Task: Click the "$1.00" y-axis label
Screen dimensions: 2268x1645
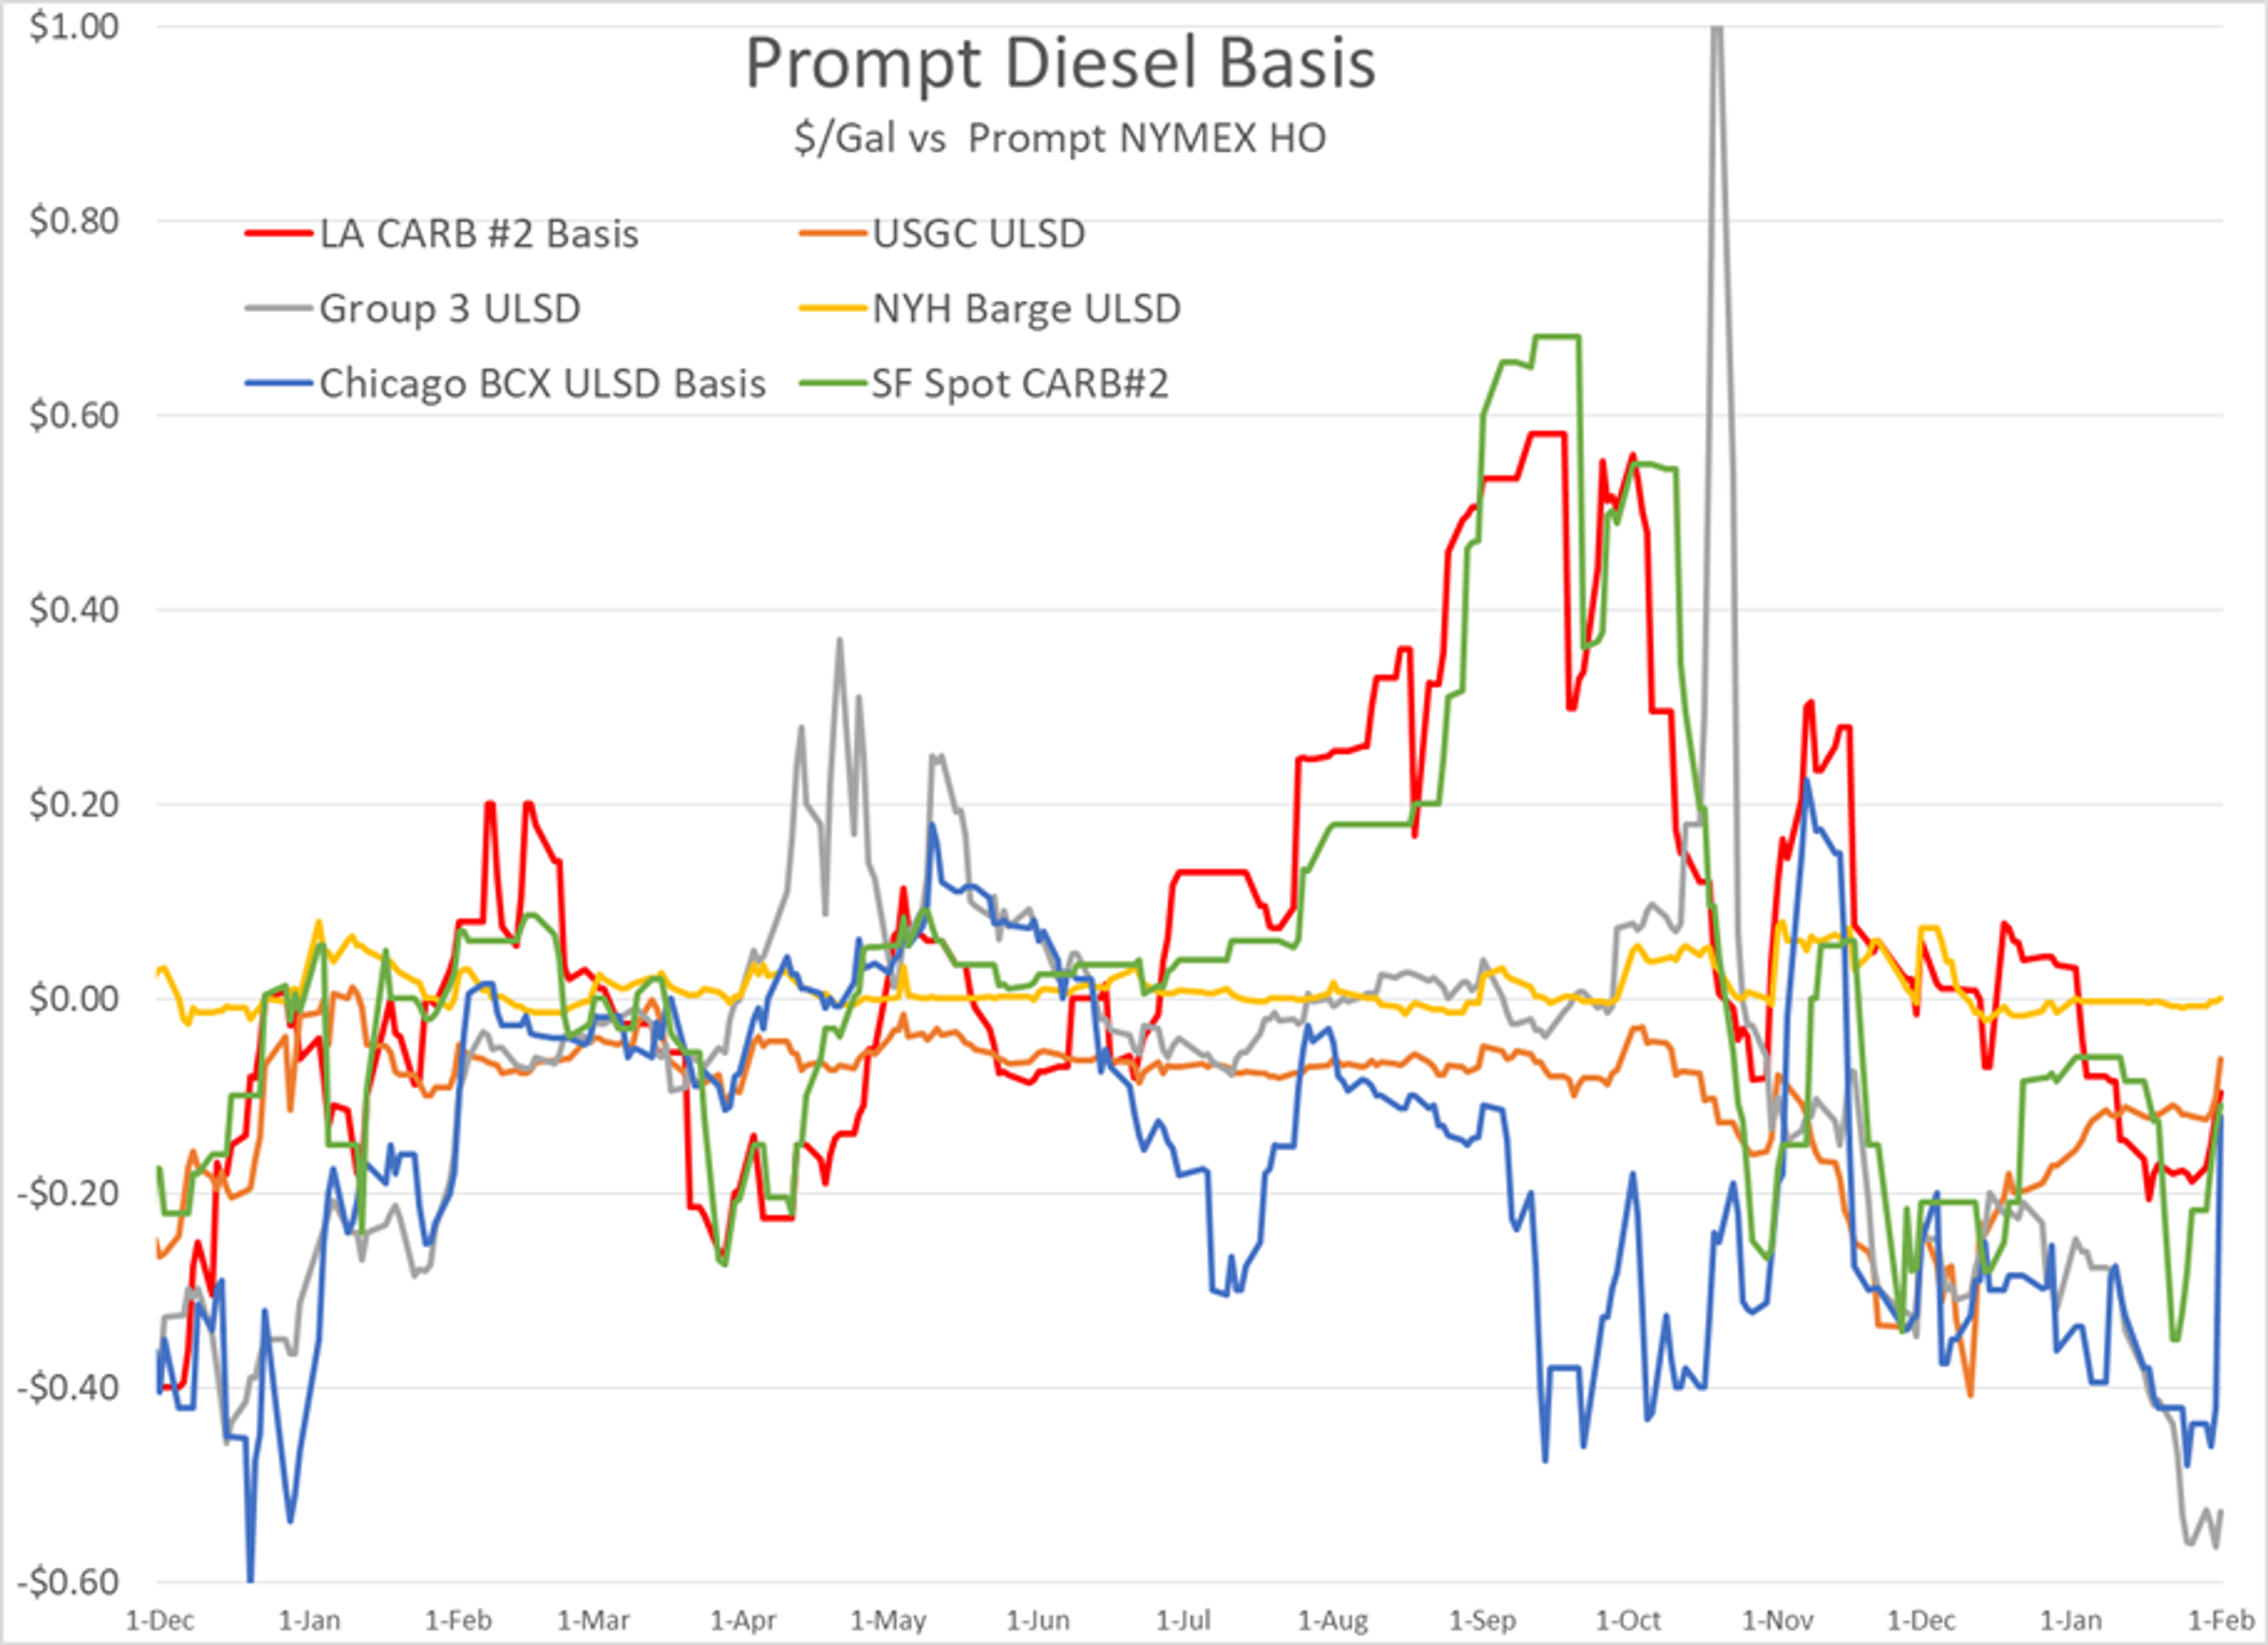Action: tap(74, 27)
